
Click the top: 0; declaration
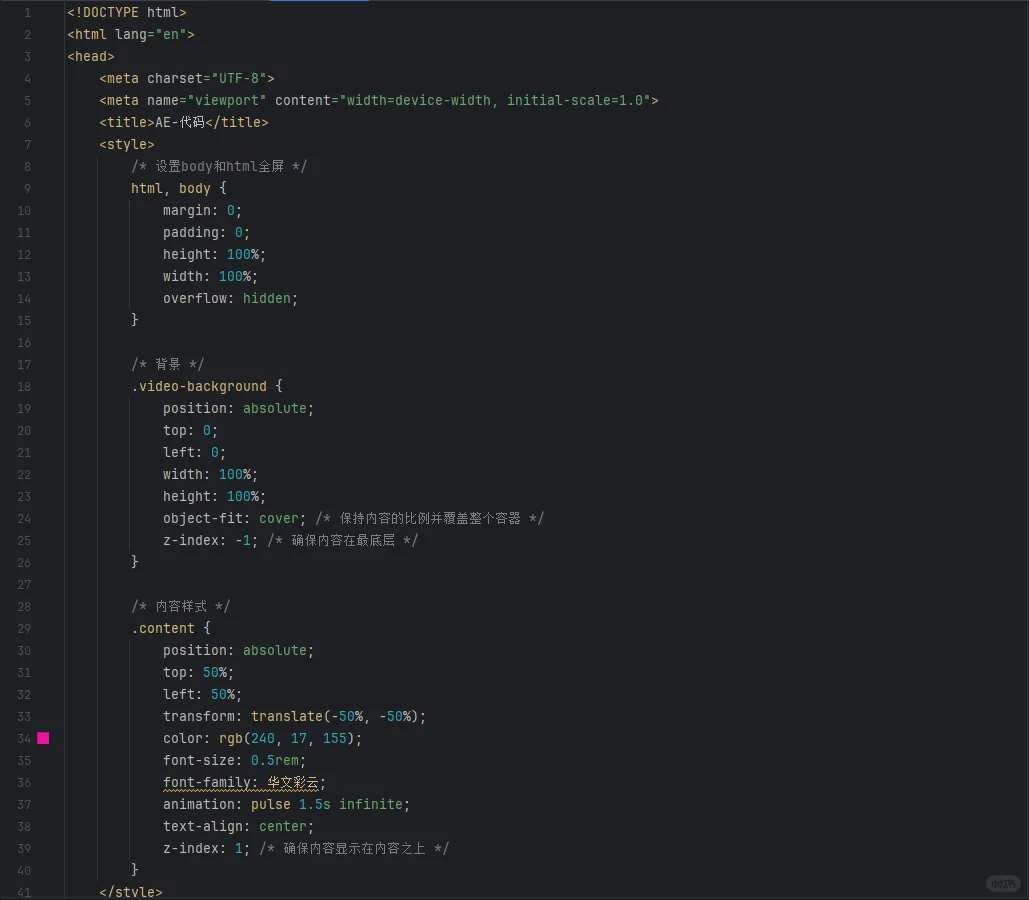191,430
